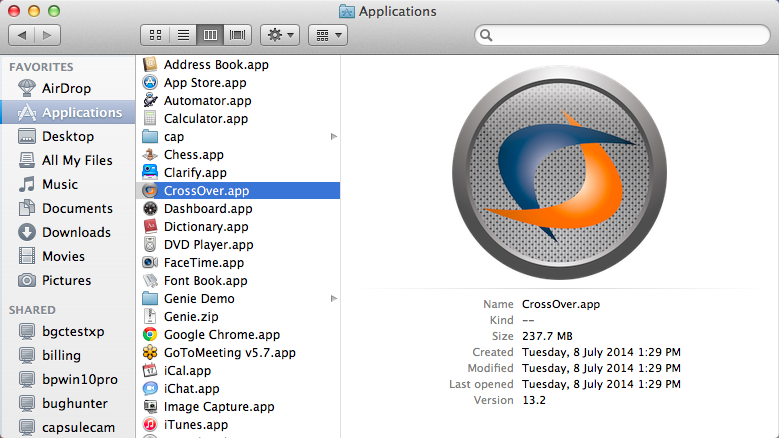779x438 pixels.
Task: Click the Modified date value
Action: point(601,368)
